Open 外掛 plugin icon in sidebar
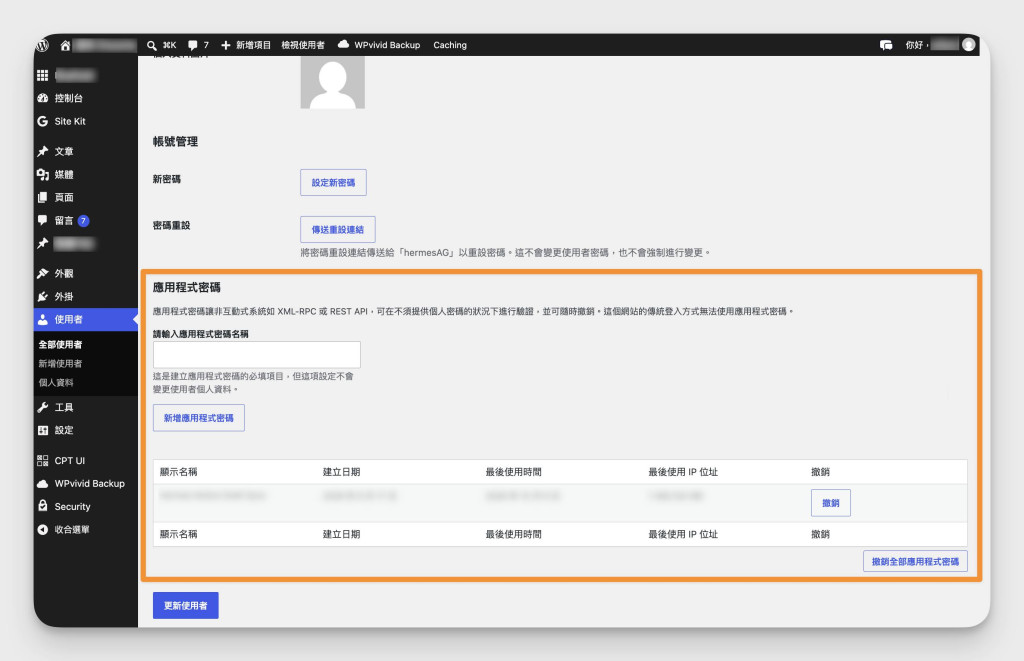1024x661 pixels. point(42,297)
